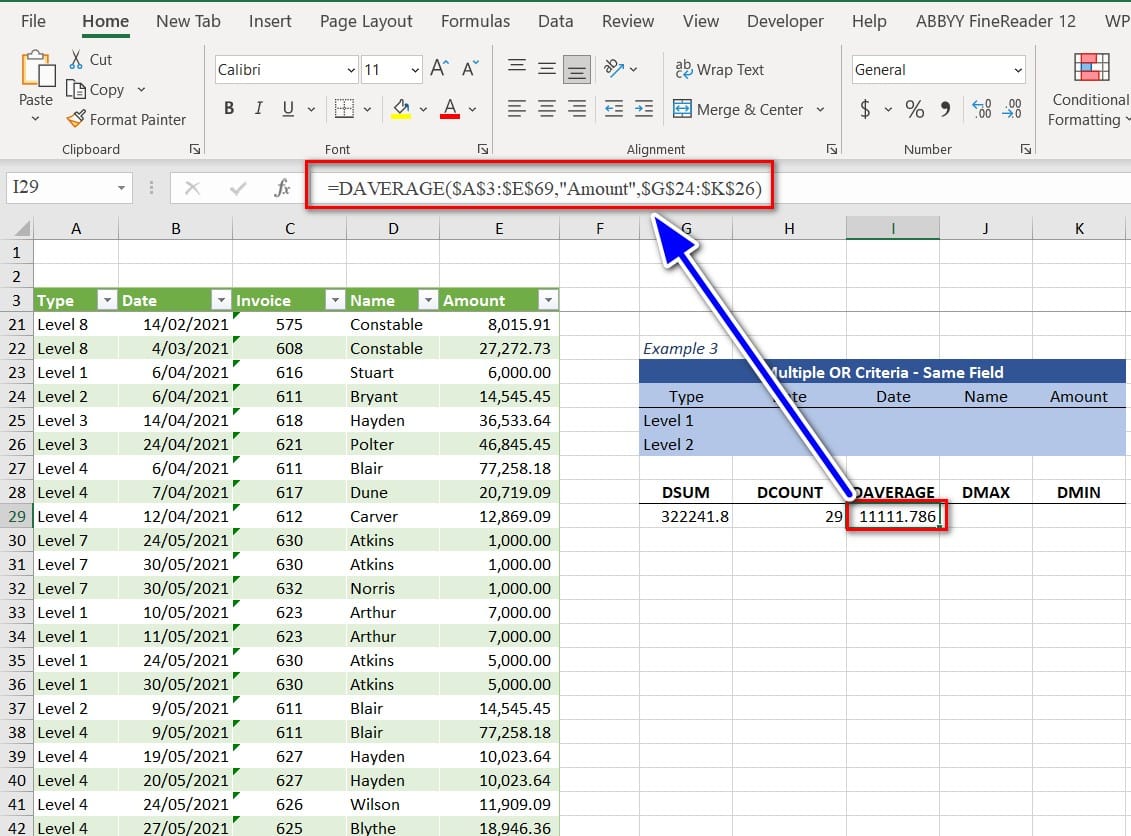The width and height of the screenshot is (1131, 836).
Task: Click the Merge & Center button
Action: pos(738,109)
